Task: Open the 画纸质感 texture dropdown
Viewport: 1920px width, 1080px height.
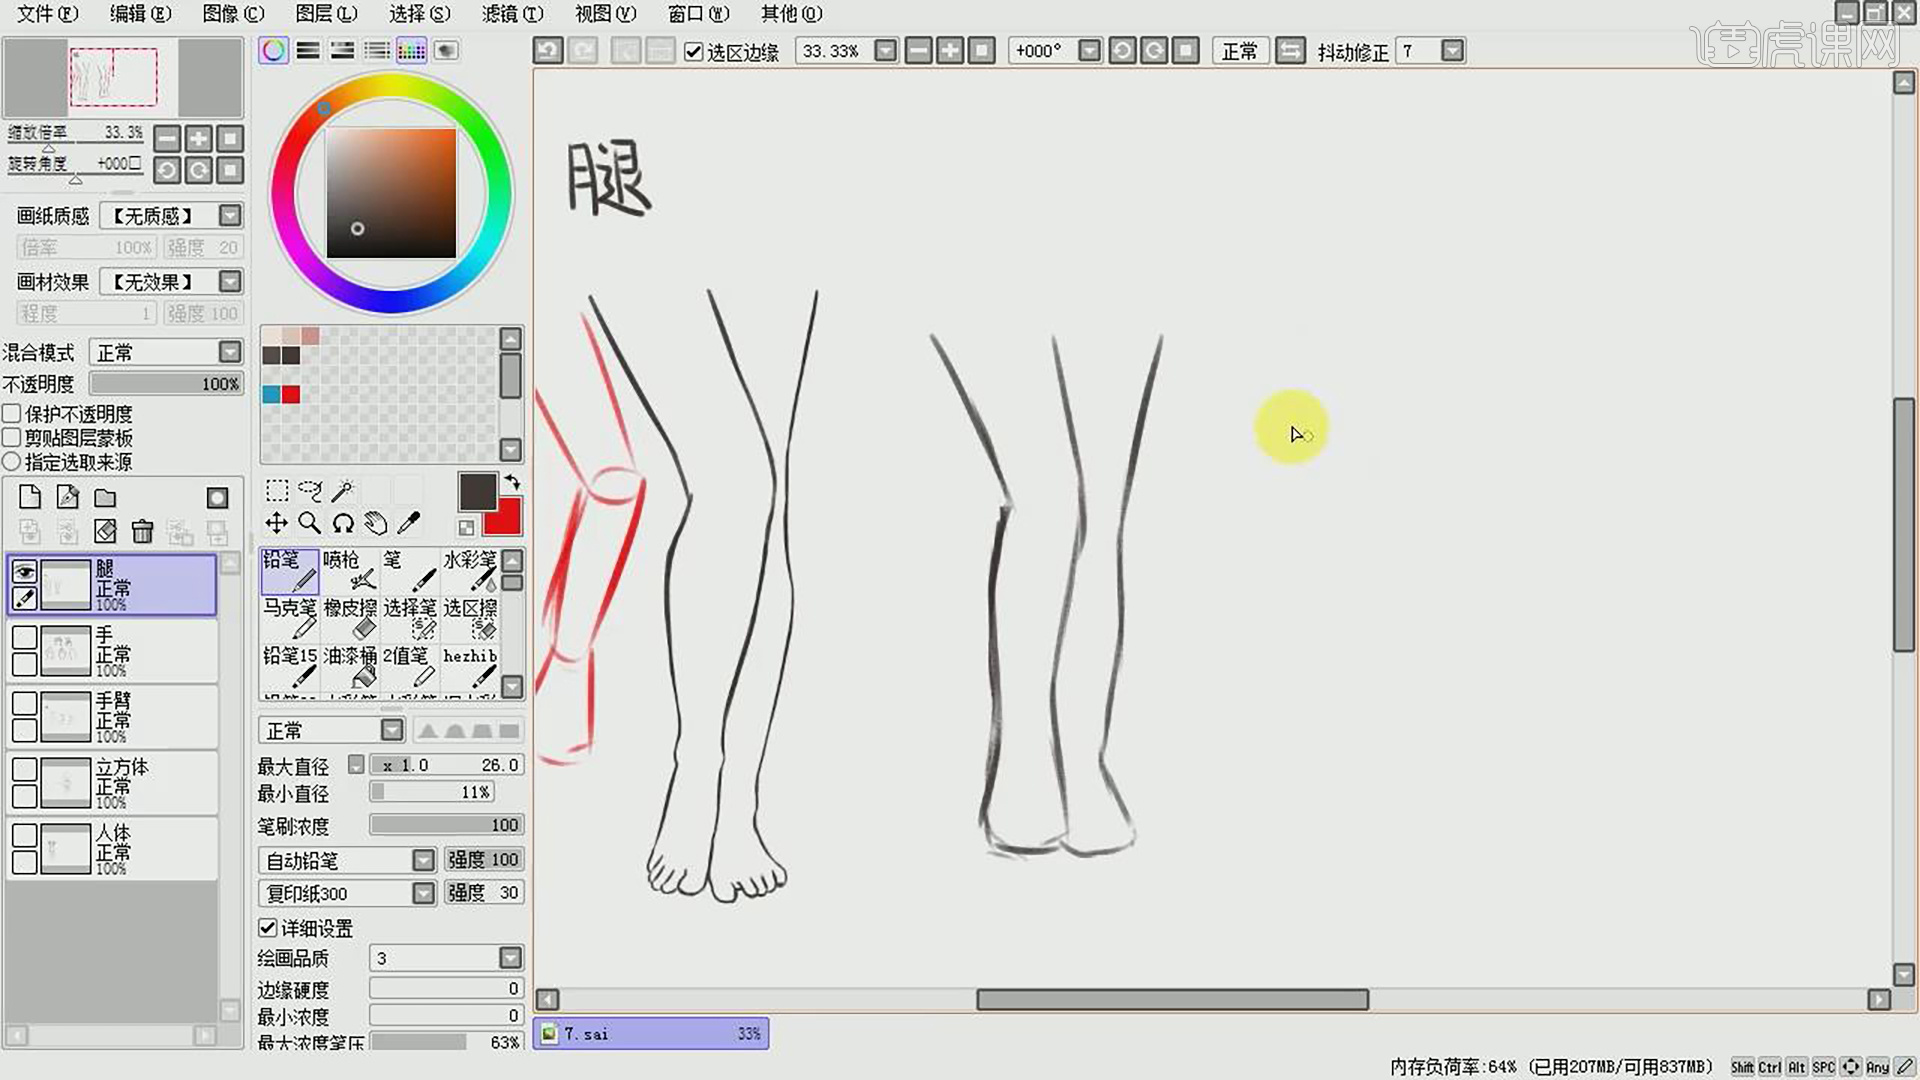Action: tap(230, 215)
